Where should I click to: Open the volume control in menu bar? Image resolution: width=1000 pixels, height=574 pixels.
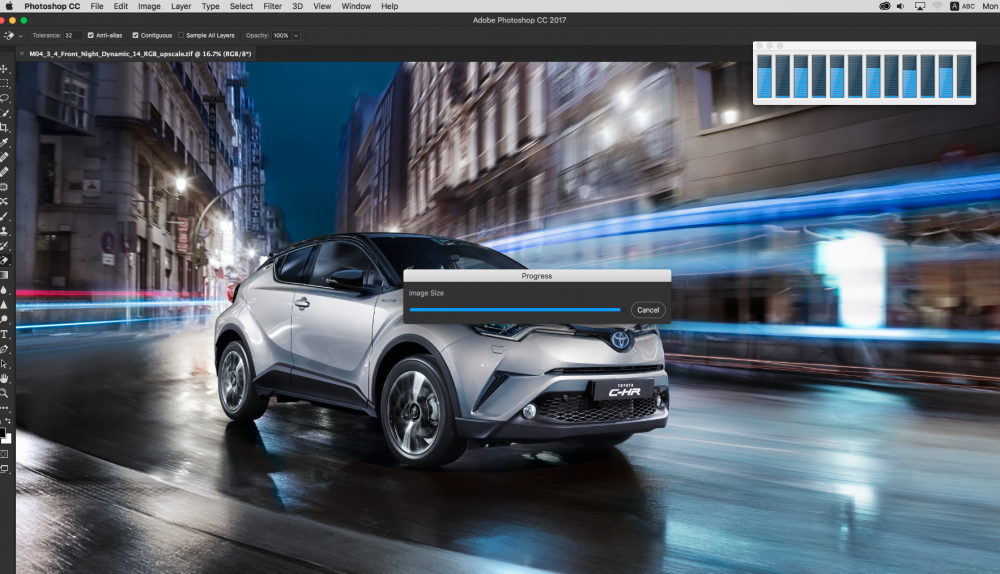point(901,6)
